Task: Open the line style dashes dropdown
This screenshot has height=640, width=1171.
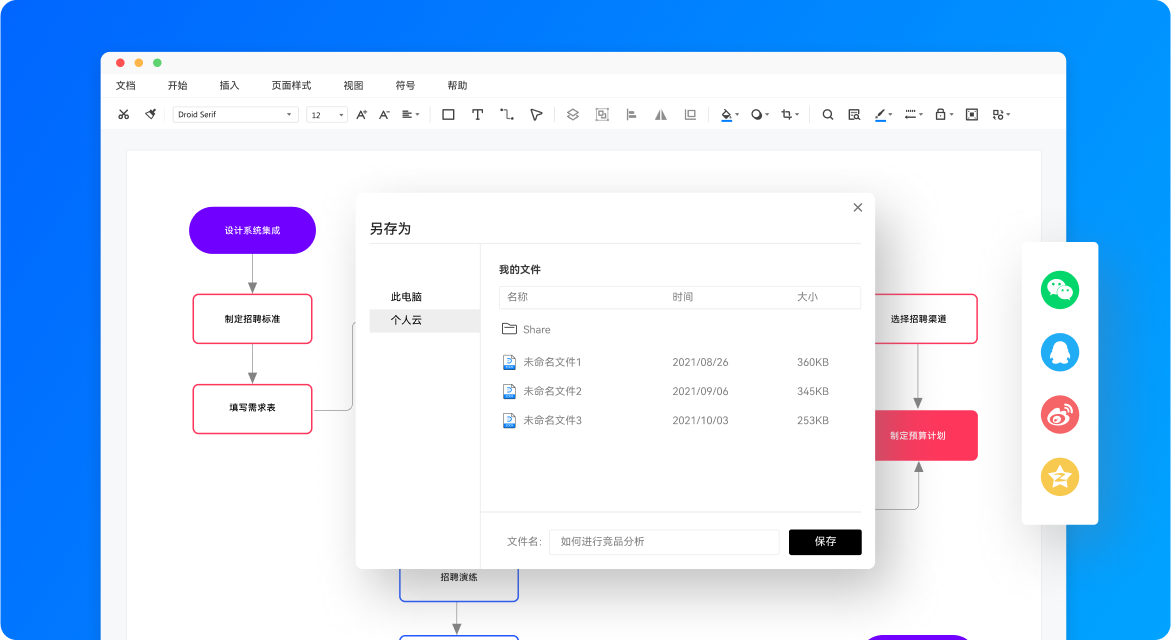Action: tap(913, 114)
